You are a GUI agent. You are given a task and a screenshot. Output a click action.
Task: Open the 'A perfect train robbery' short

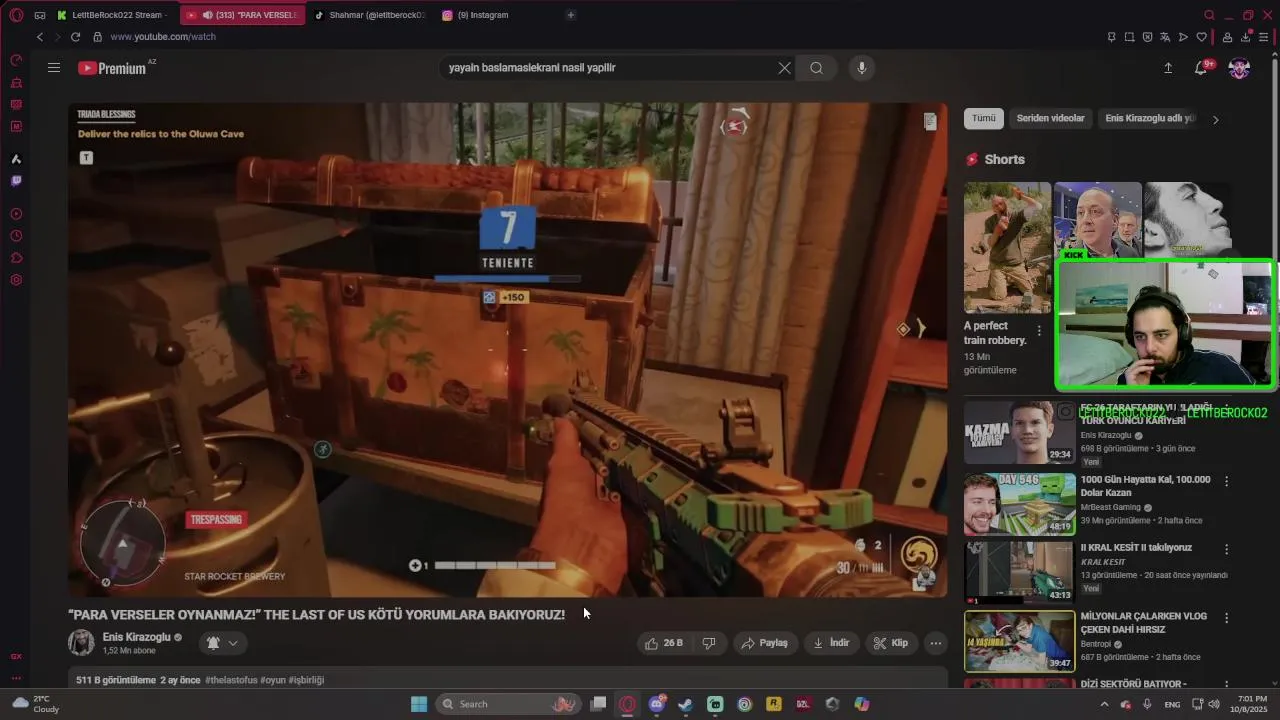coord(1007,248)
